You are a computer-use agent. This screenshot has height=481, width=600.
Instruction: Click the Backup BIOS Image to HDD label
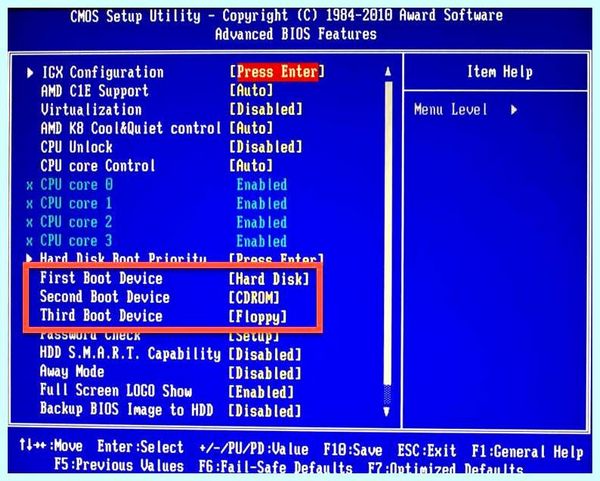127,409
